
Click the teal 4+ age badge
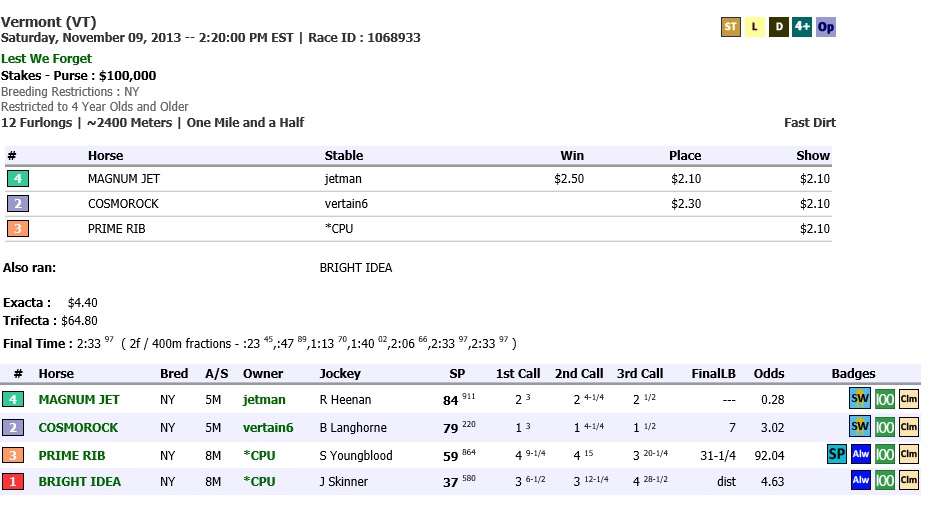(x=801, y=27)
